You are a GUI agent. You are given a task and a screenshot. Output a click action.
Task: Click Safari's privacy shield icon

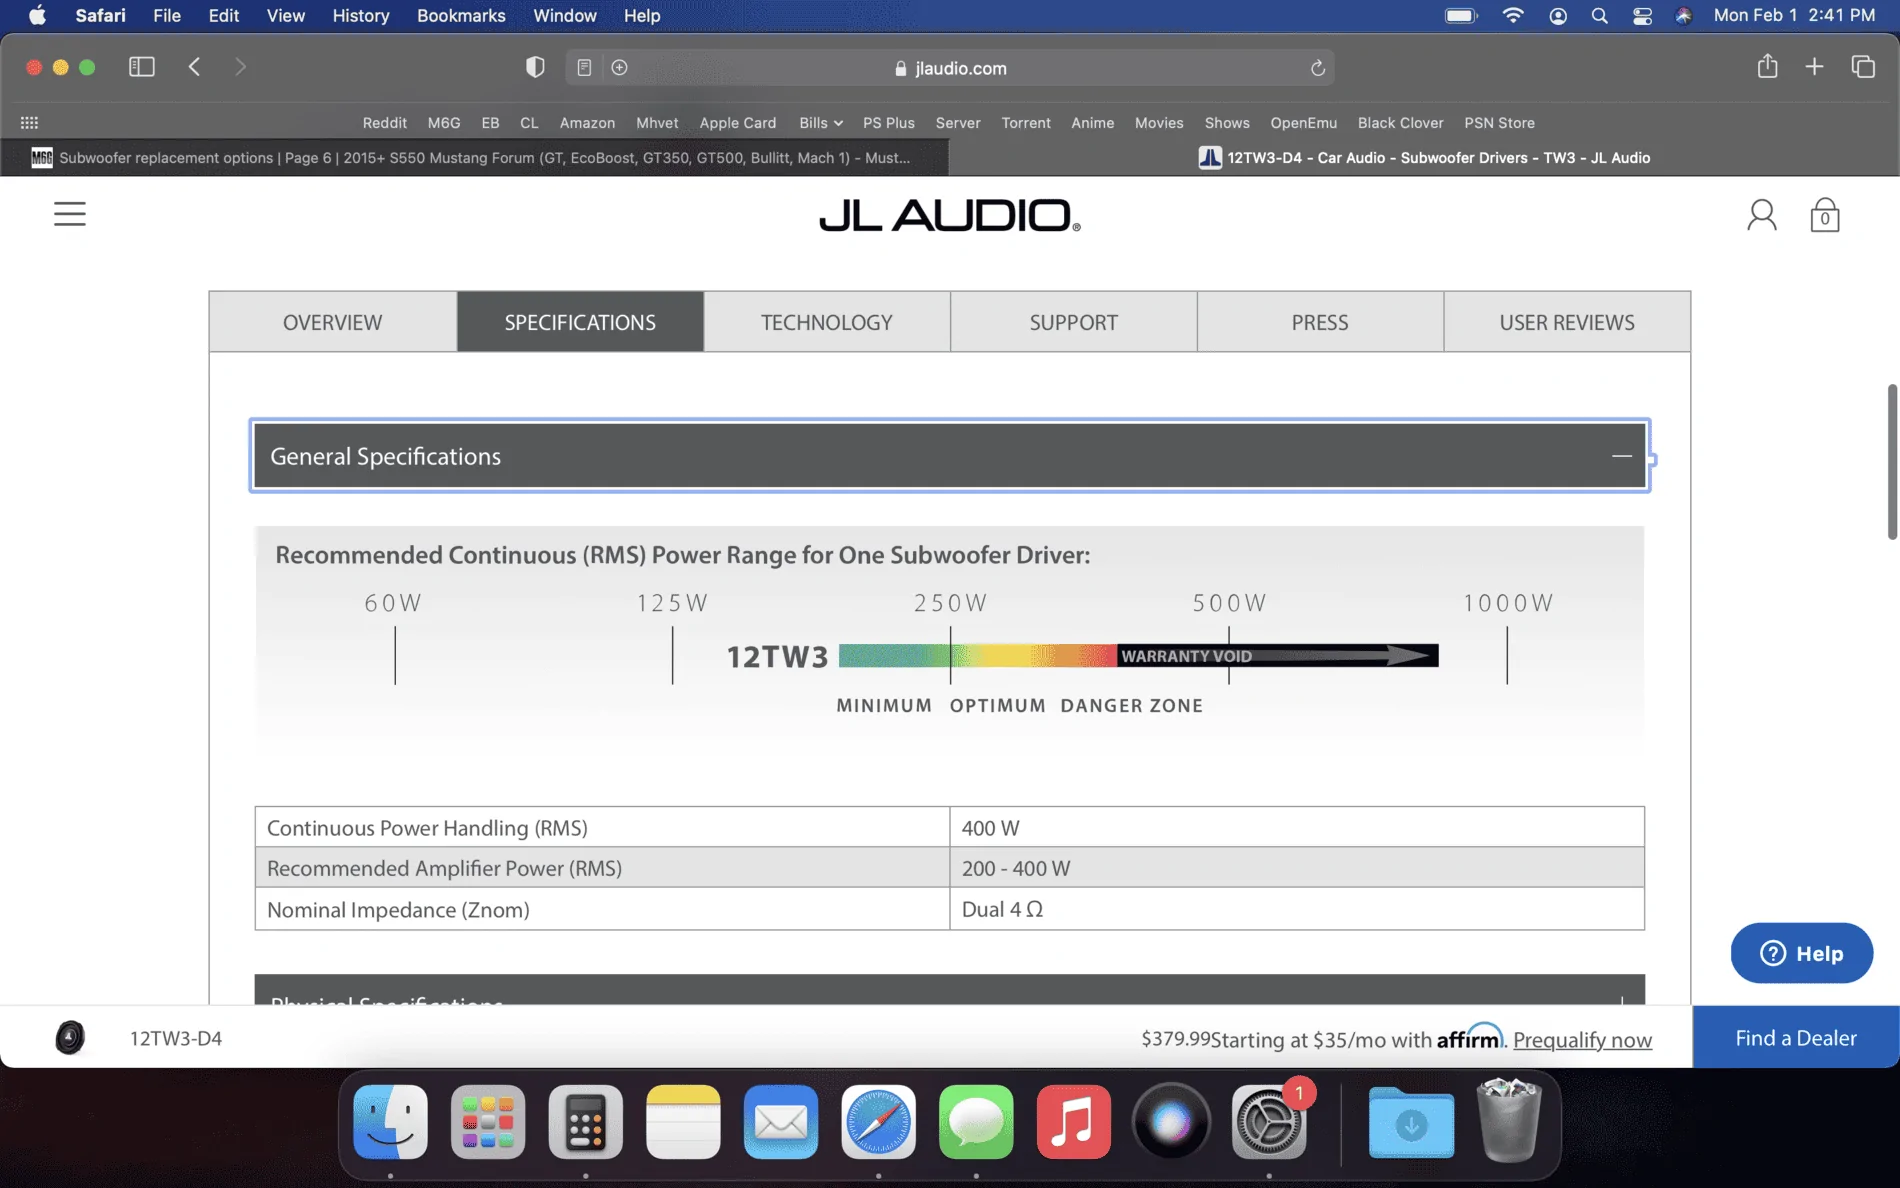pos(535,67)
